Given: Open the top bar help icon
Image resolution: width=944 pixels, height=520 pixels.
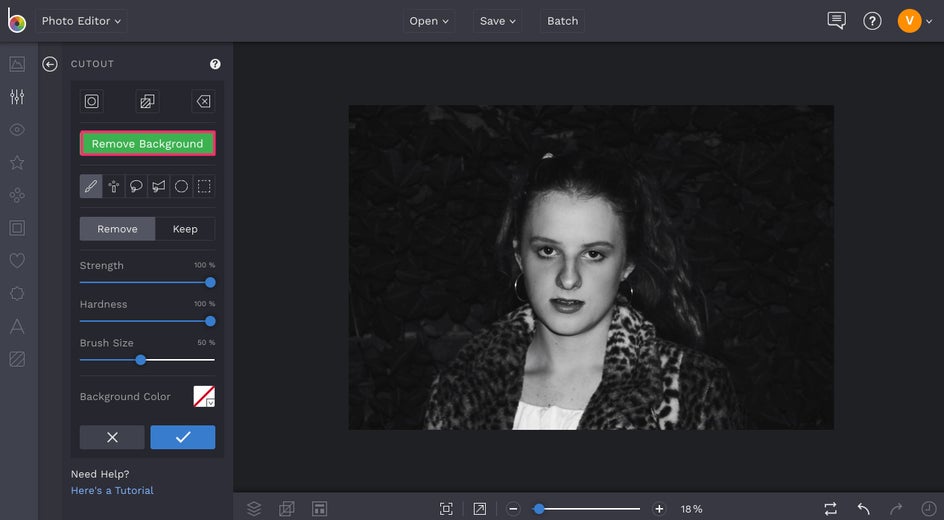Looking at the screenshot, I should [x=872, y=21].
